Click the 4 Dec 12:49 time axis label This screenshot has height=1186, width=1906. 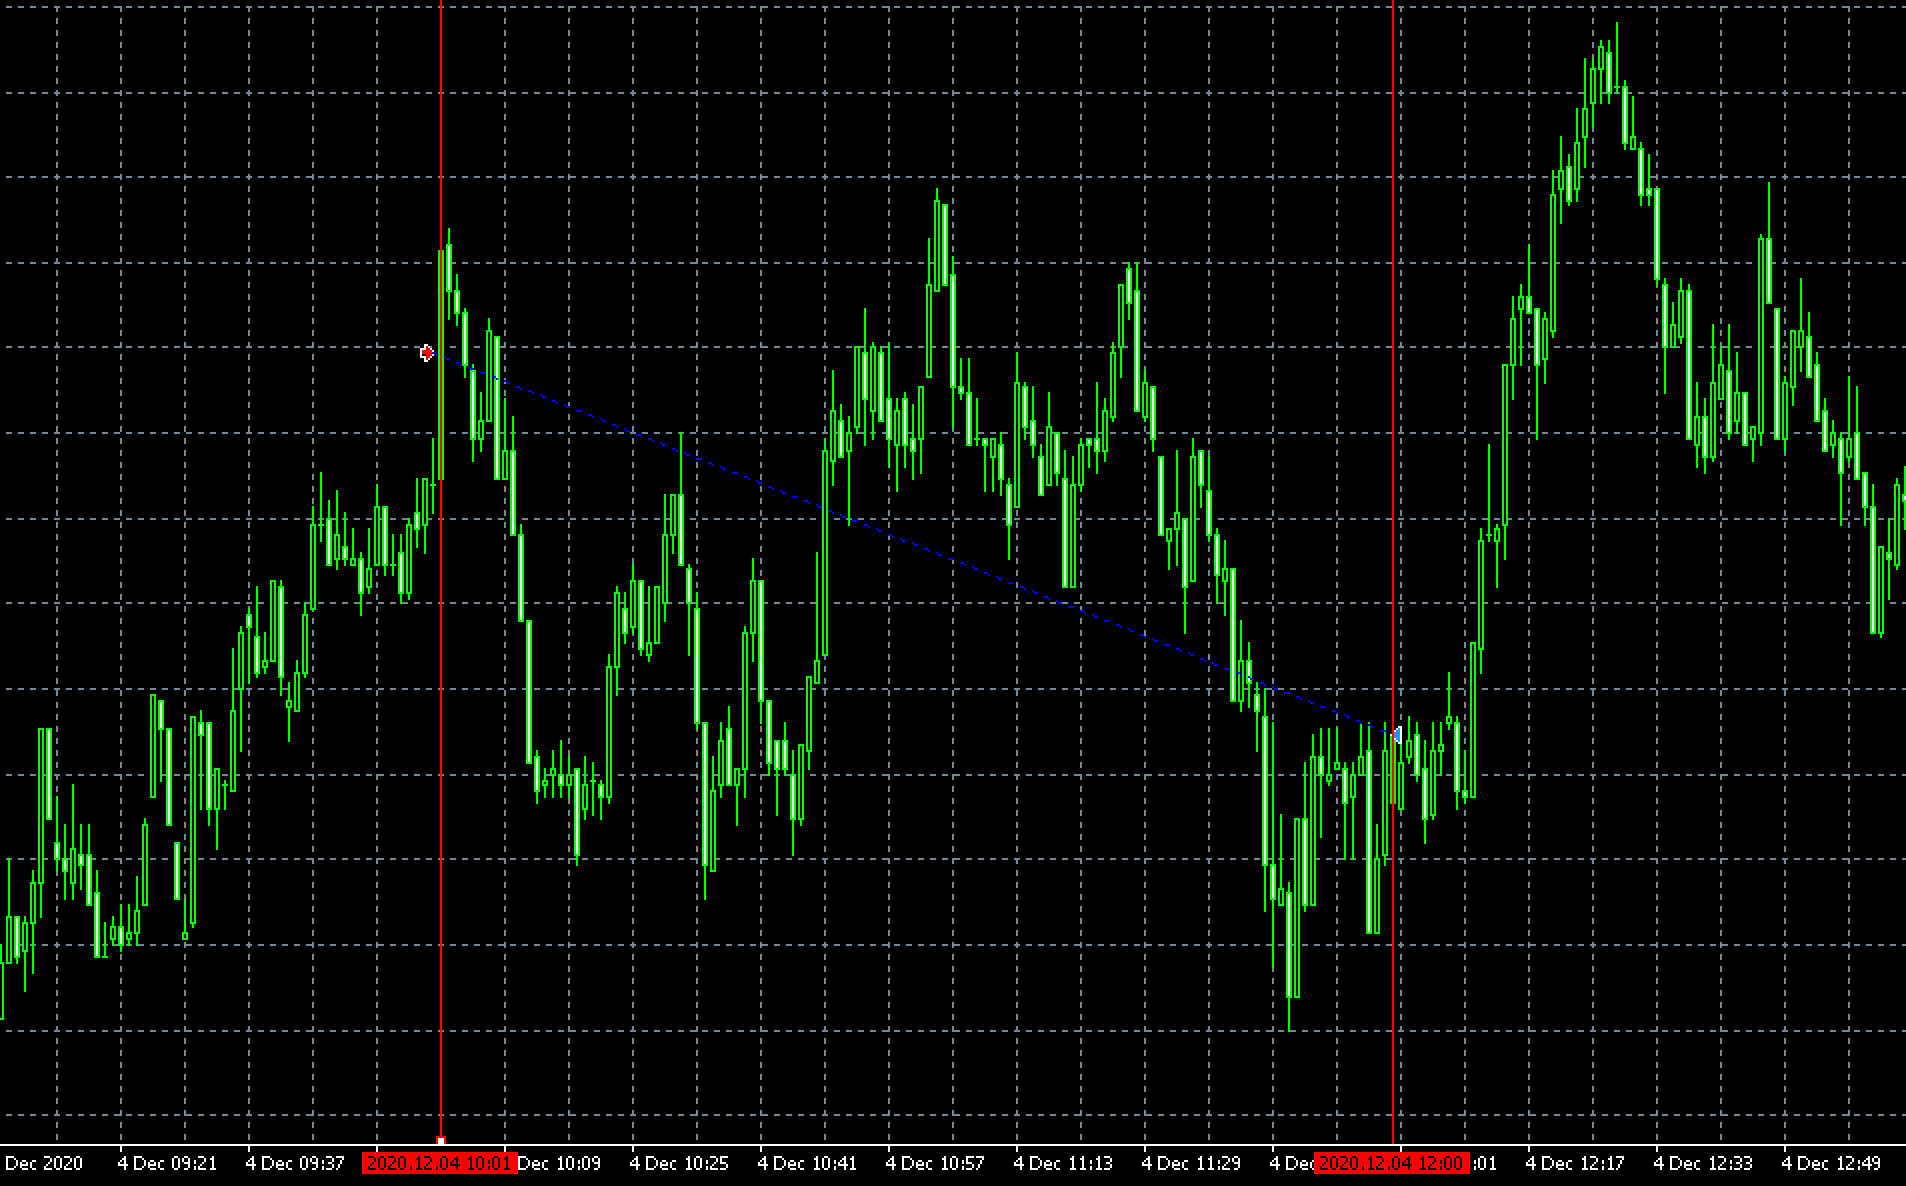click(1831, 1163)
